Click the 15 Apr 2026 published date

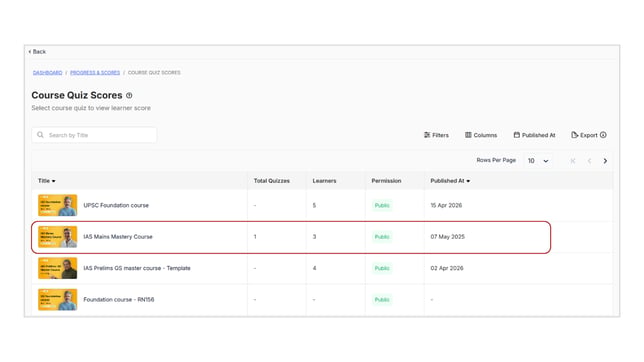coord(446,205)
